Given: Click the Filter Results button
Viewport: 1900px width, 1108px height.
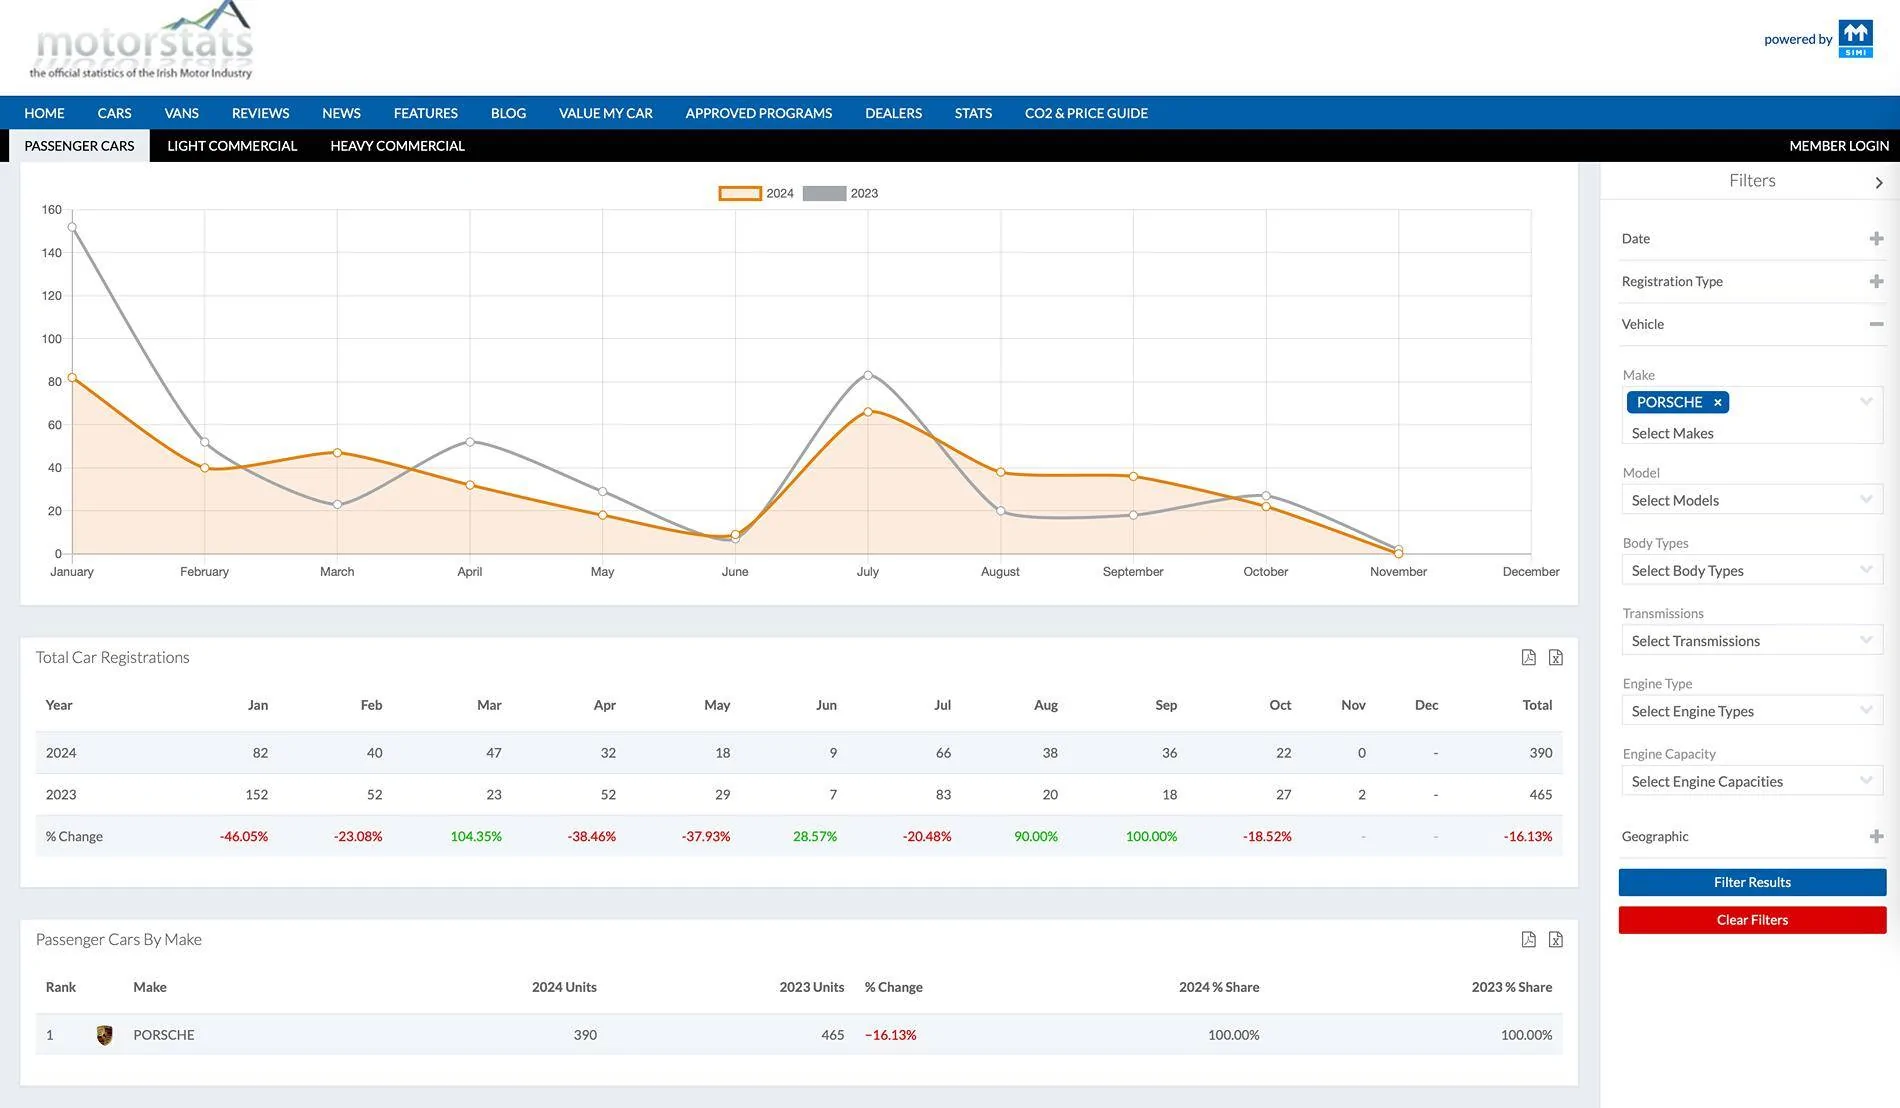Looking at the screenshot, I should [x=1752, y=882].
